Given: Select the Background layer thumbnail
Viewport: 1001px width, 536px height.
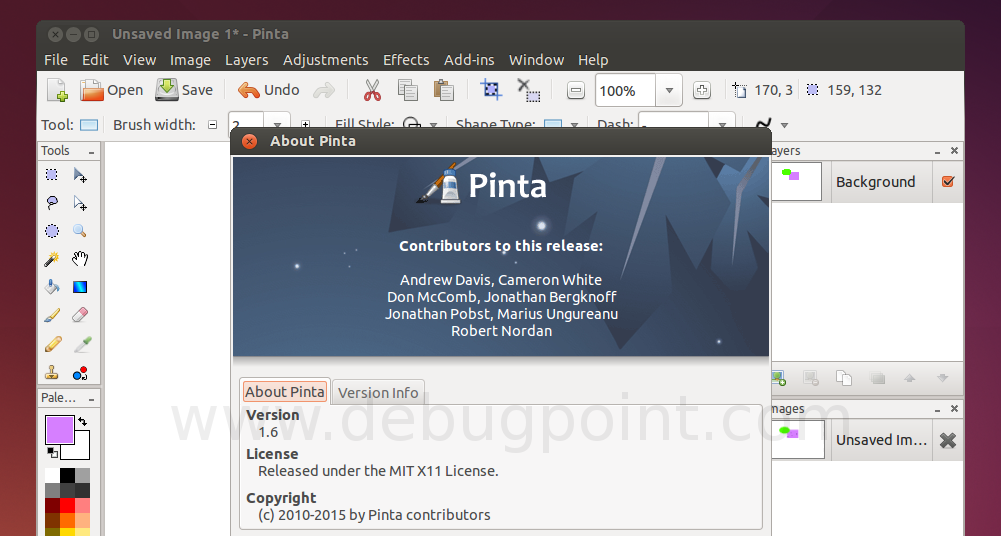Looking at the screenshot, I should point(797,181).
